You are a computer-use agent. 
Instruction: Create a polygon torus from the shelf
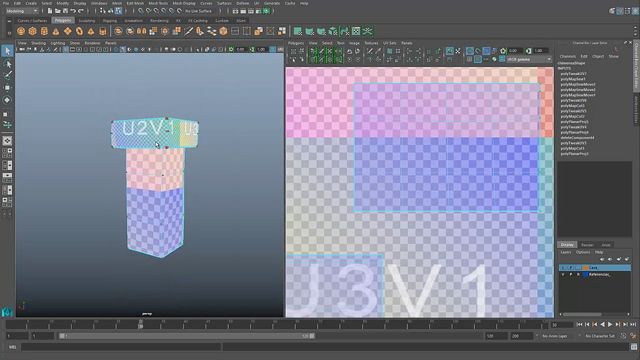(x=79, y=31)
